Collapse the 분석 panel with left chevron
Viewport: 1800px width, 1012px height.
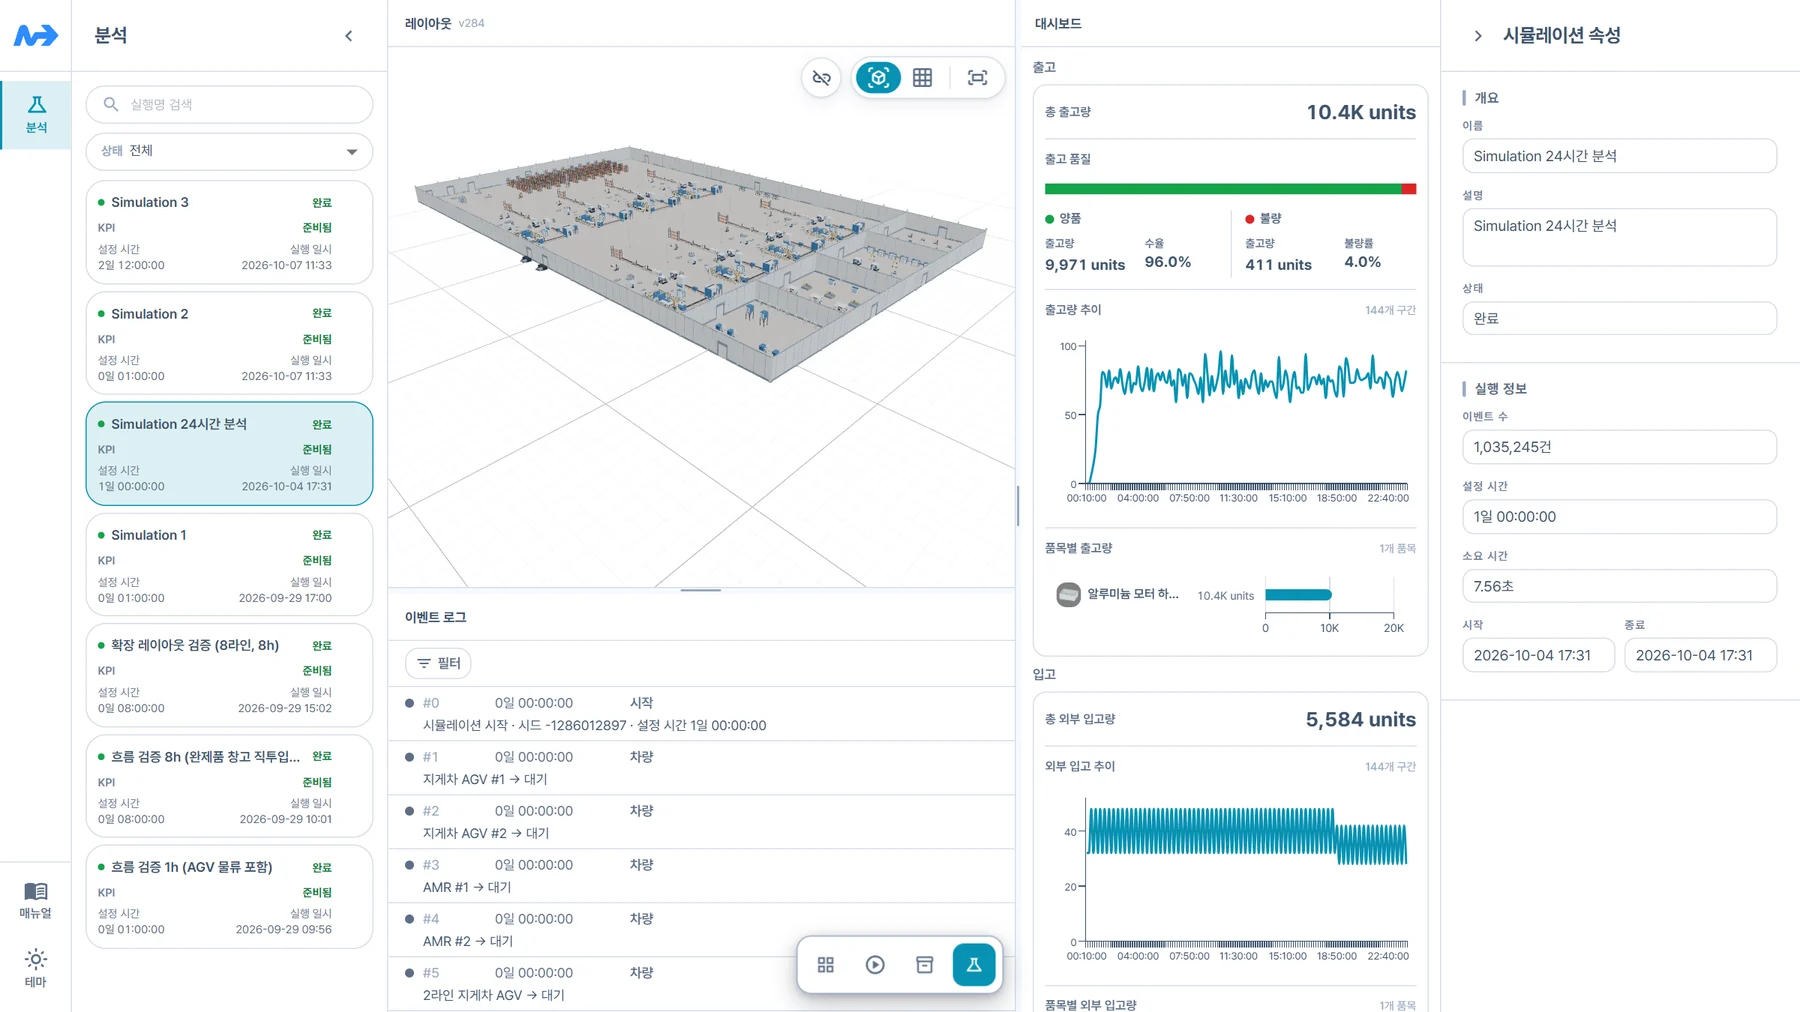(x=349, y=36)
